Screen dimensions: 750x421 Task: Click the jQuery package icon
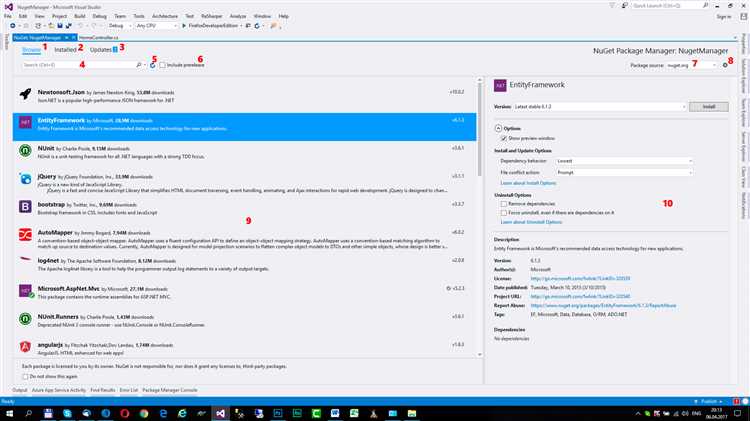[x=25, y=179]
